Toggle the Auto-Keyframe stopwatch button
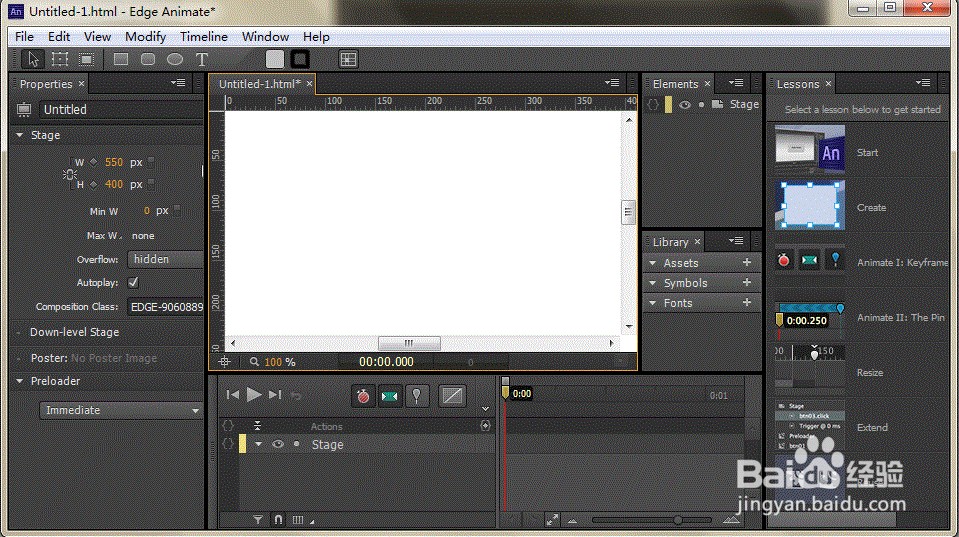The height and width of the screenshot is (537, 959). coord(363,396)
